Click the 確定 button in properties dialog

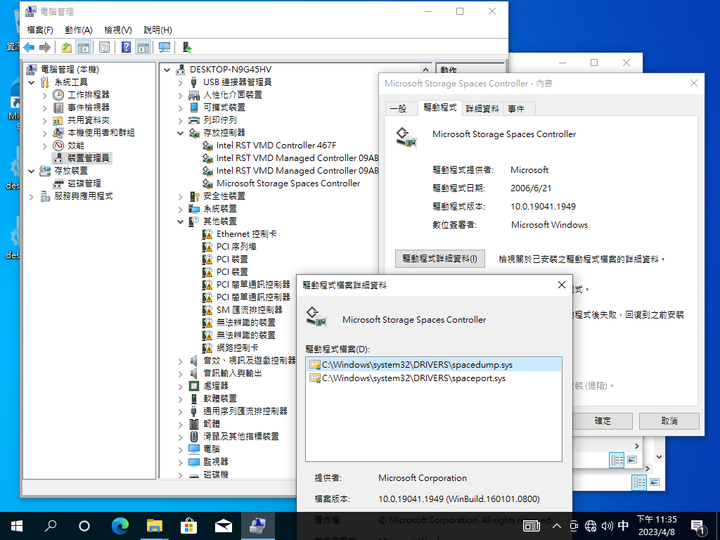602,421
